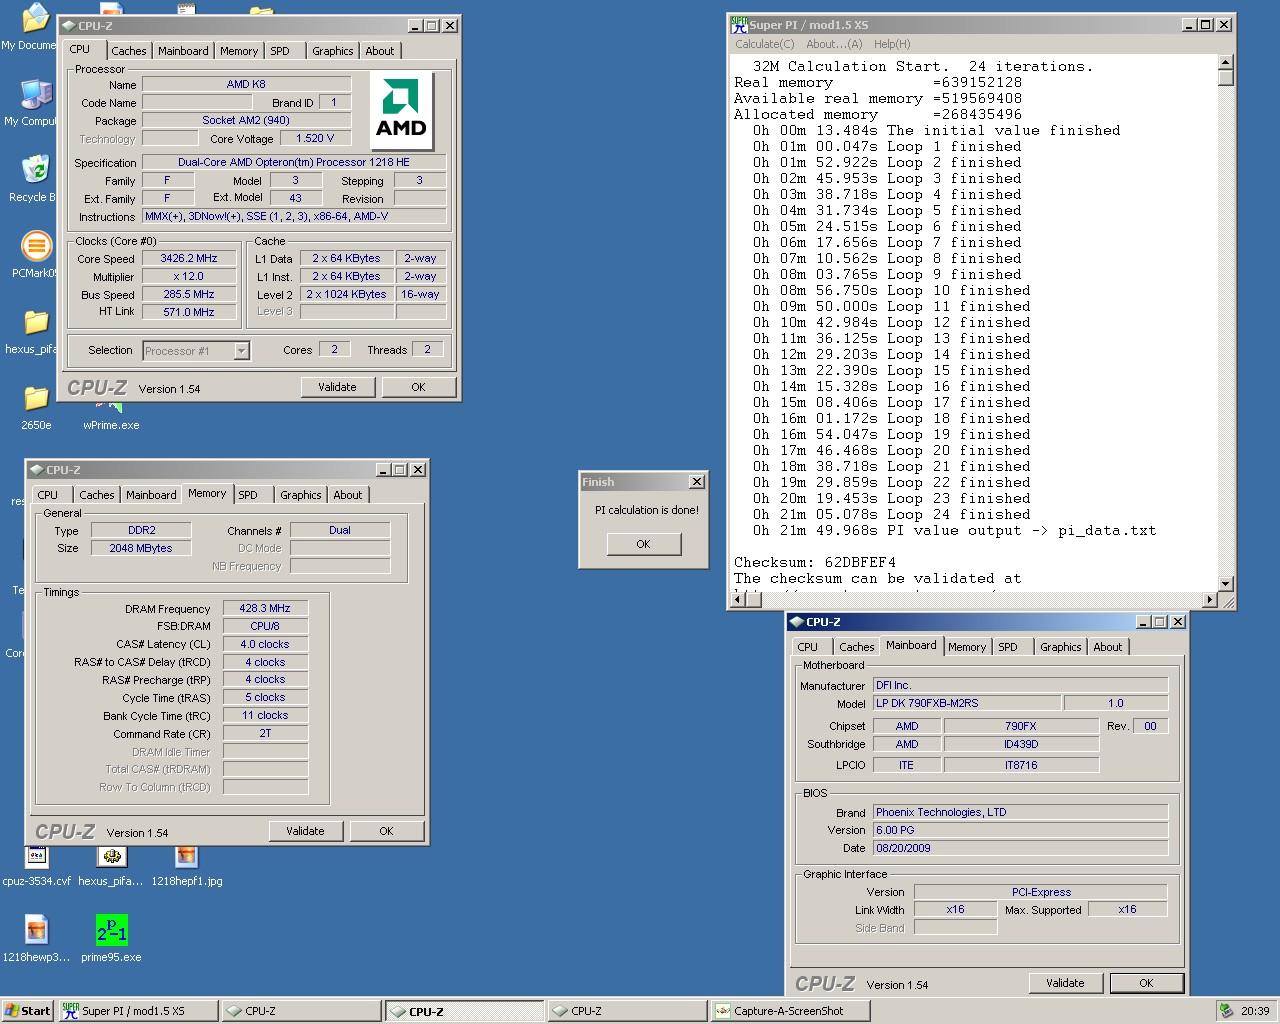Click the DRAM Frequency 428.3 MHz field

[x=265, y=608]
